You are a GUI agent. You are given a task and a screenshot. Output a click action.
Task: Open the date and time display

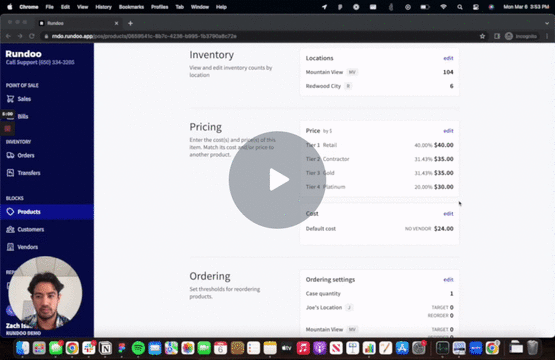[x=526, y=7]
